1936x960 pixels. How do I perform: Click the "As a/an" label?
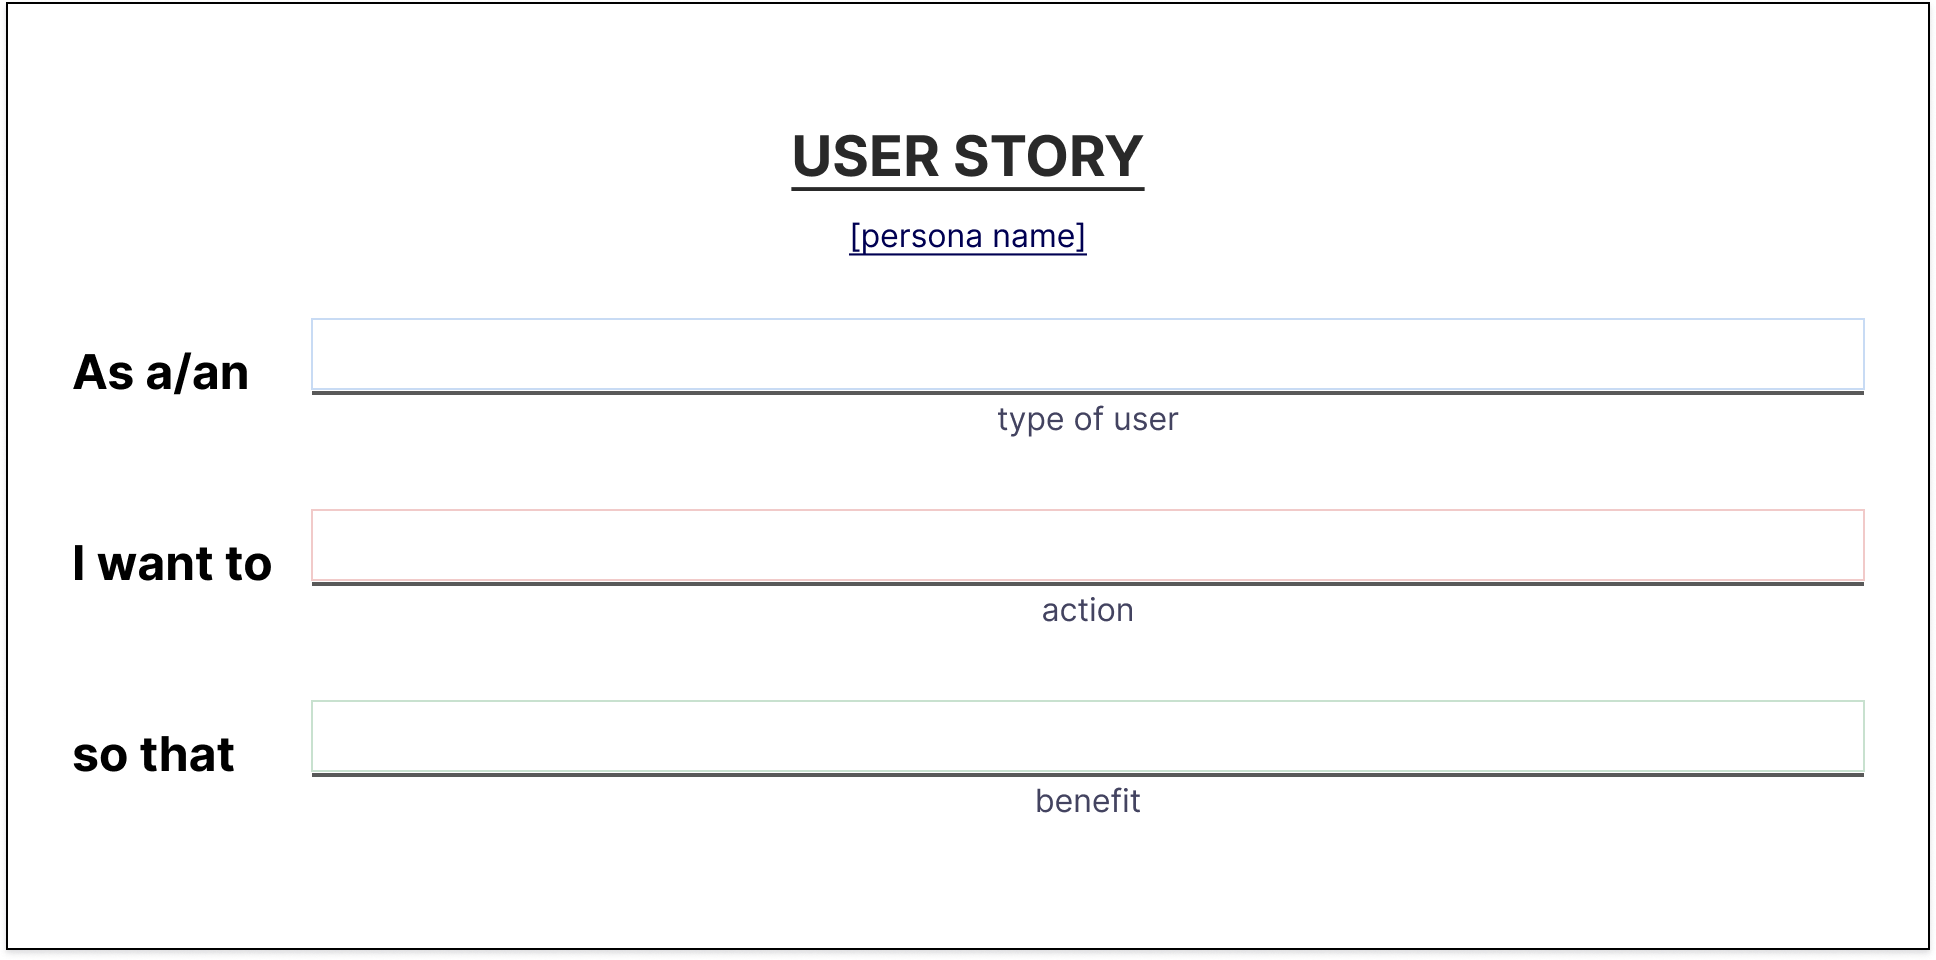[x=161, y=372]
